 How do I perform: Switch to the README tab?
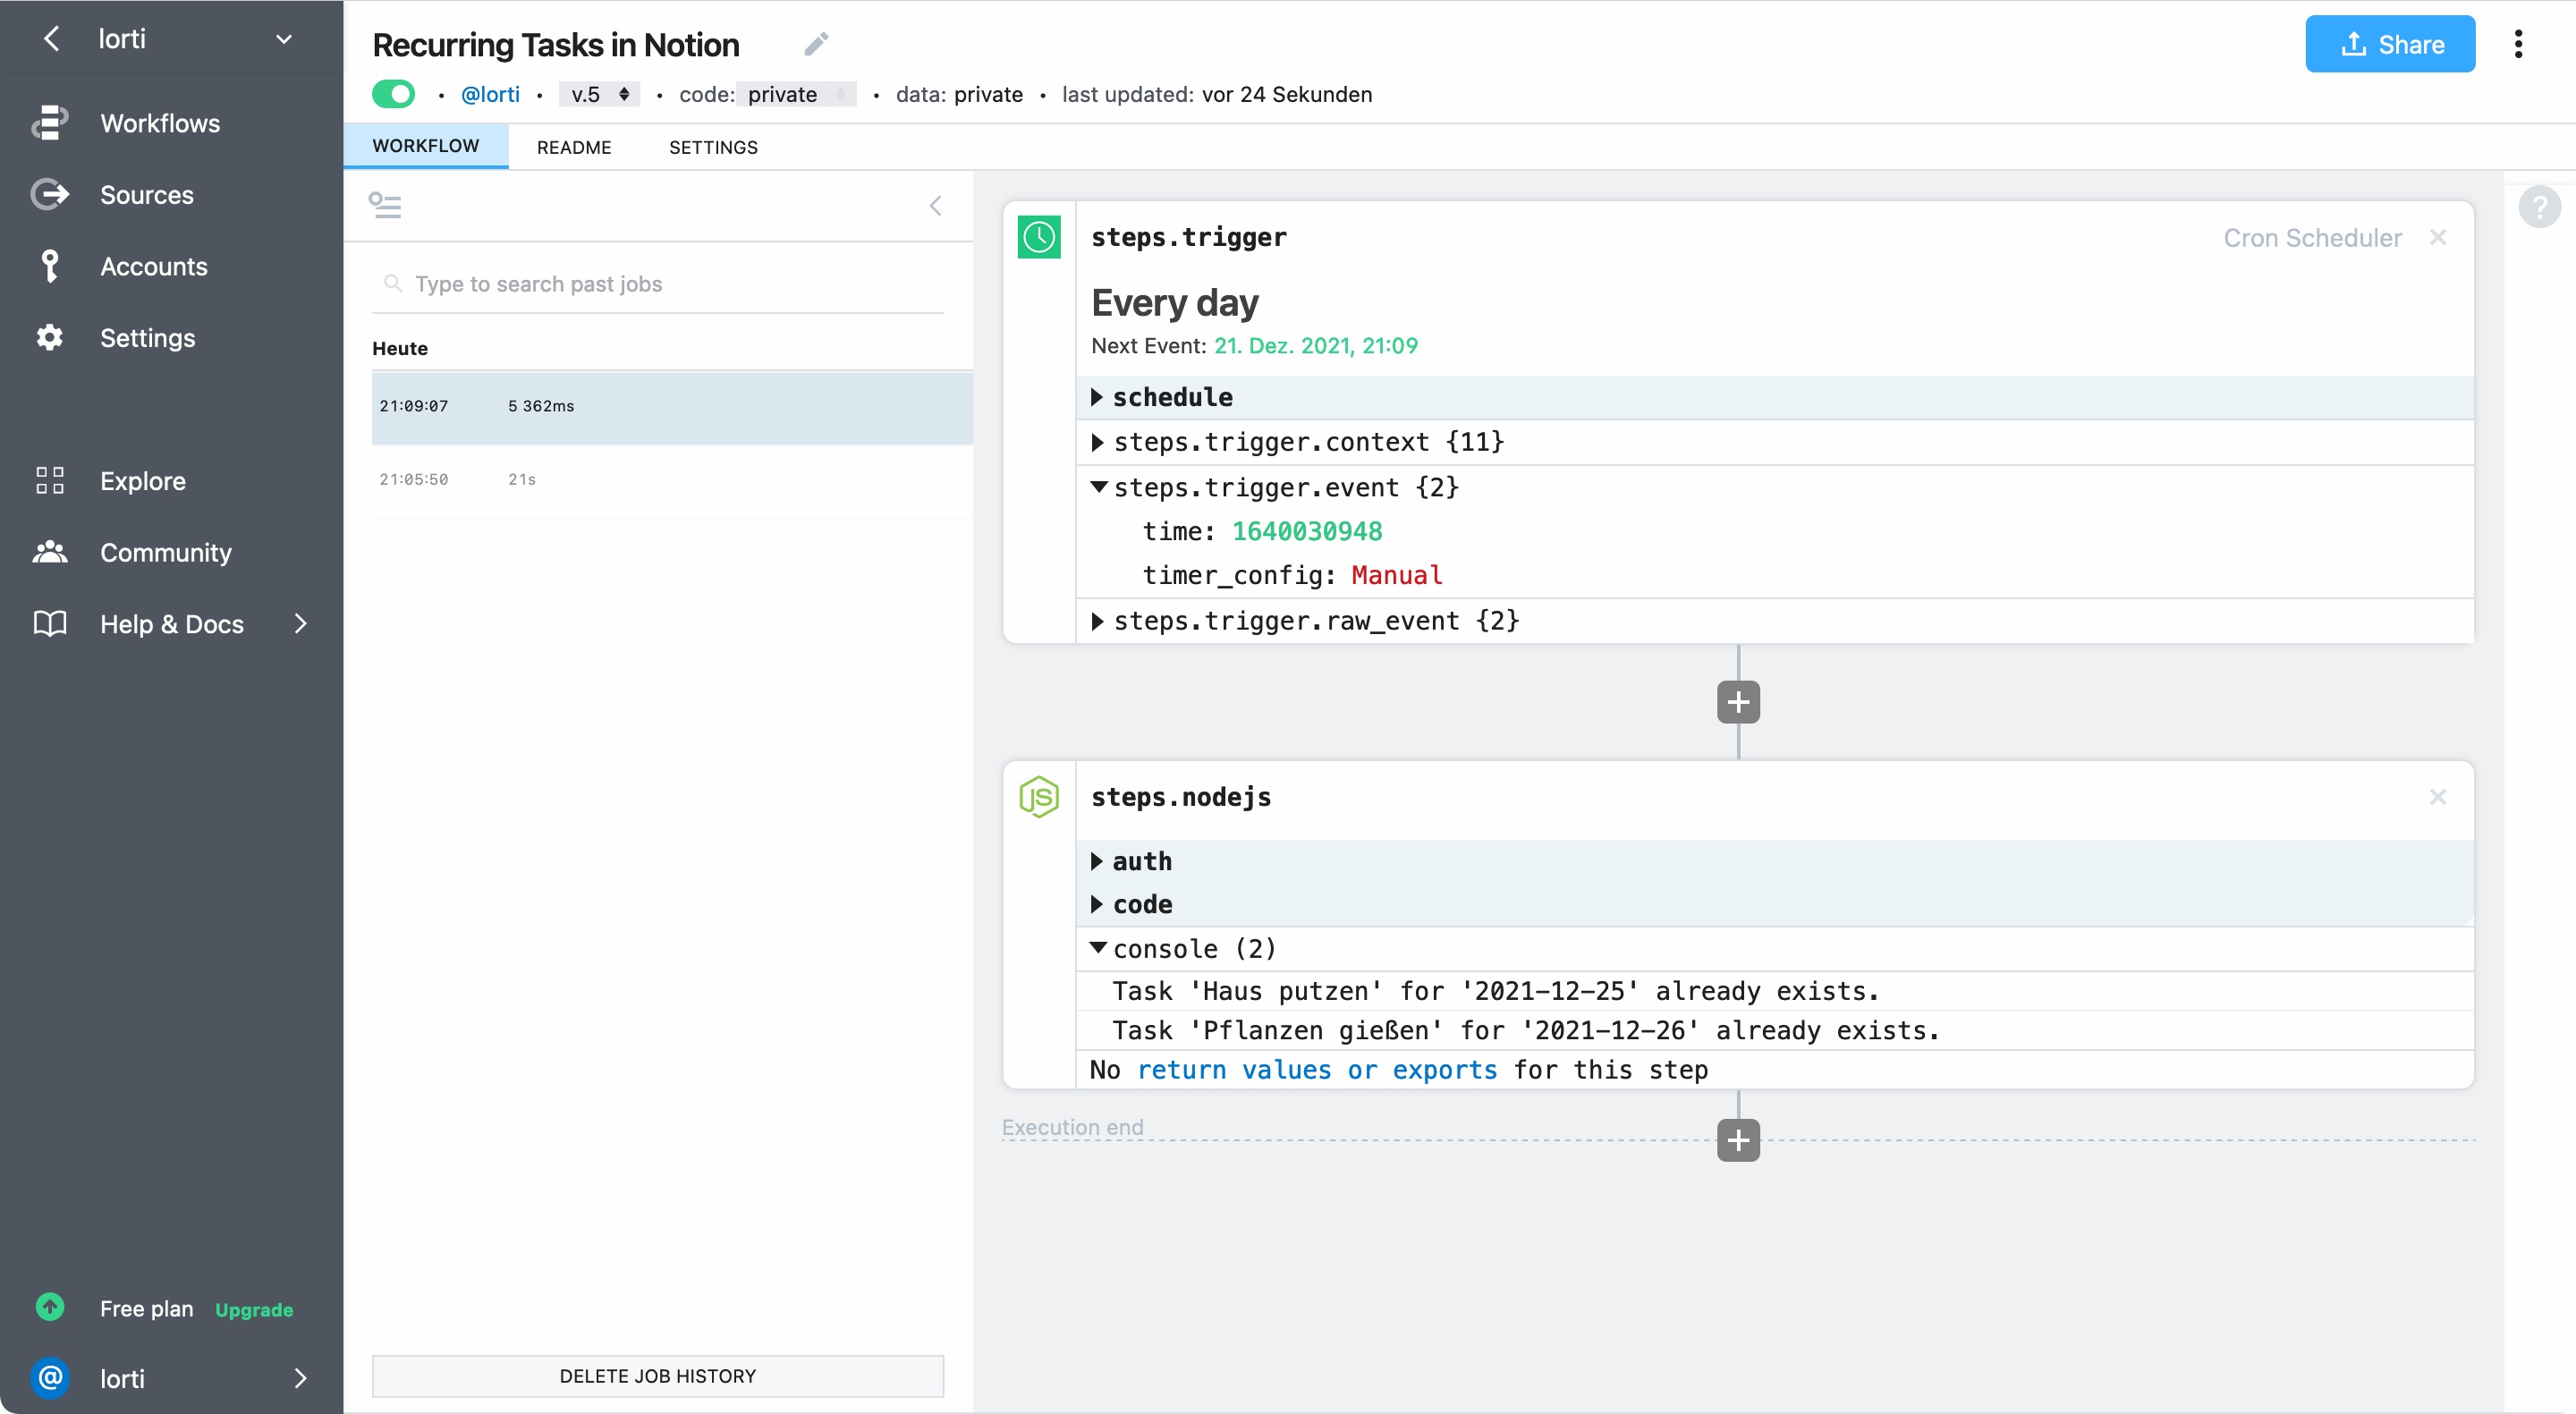click(574, 147)
